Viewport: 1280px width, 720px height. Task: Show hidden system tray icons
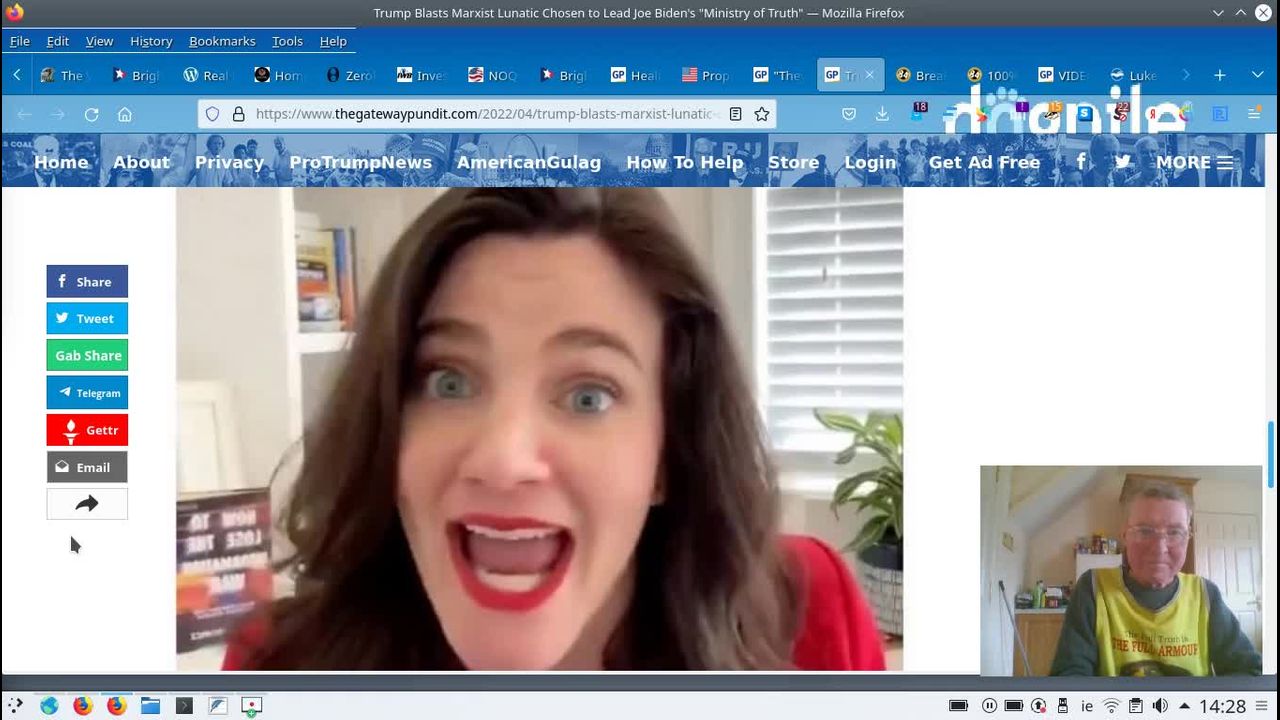[x=1184, y=706]
